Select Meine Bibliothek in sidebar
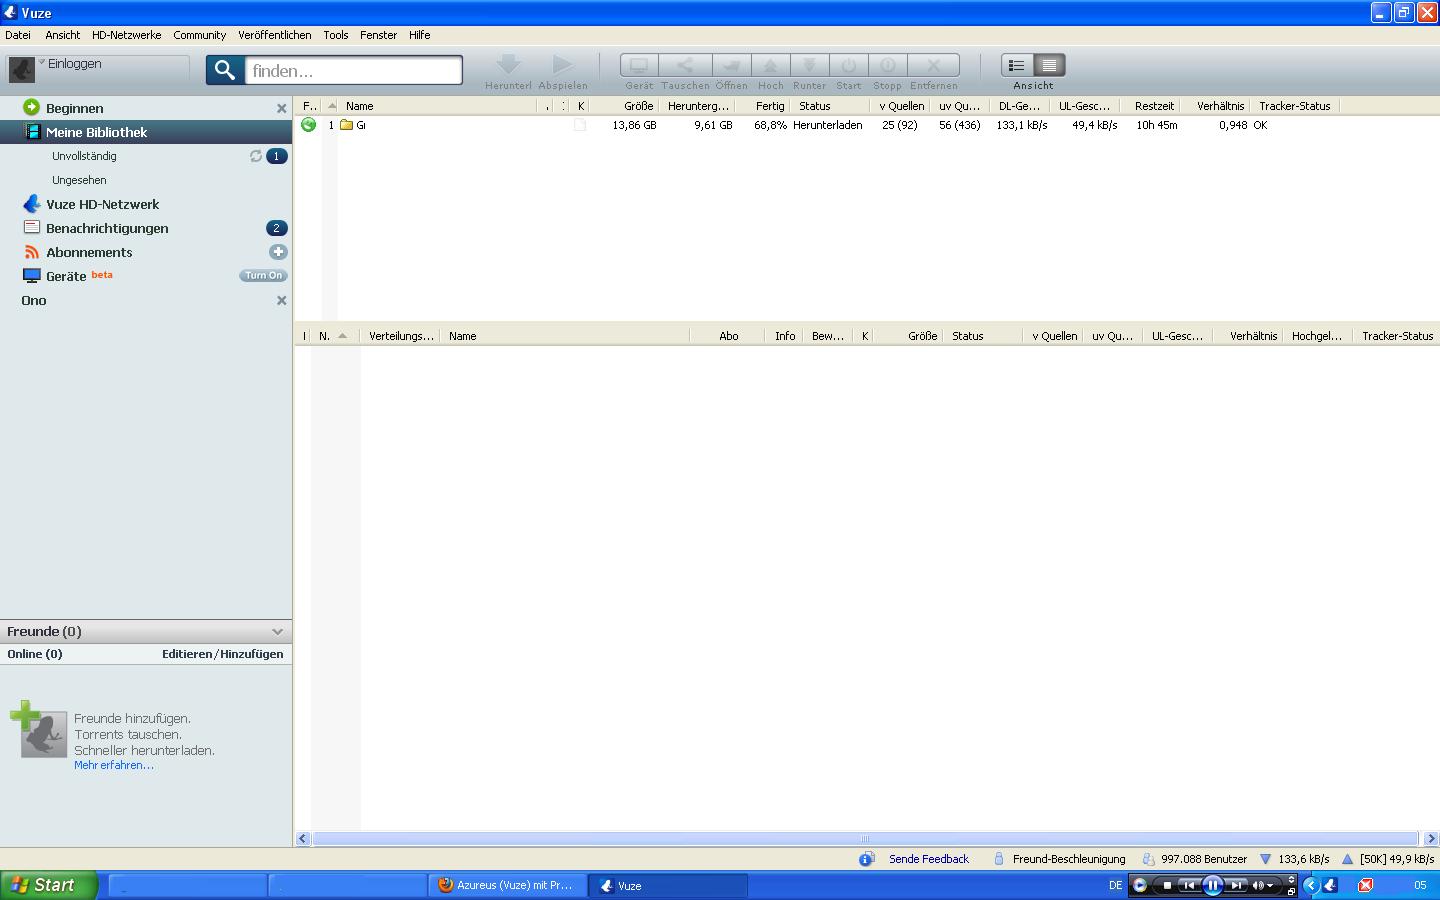This screenshot has width=1440, height=900. [x=146, y=132]
